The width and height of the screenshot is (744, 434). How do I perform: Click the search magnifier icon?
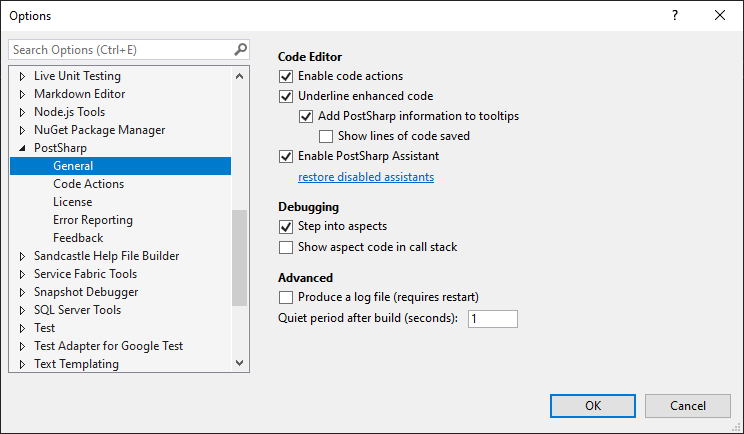[x=241, y=49]
